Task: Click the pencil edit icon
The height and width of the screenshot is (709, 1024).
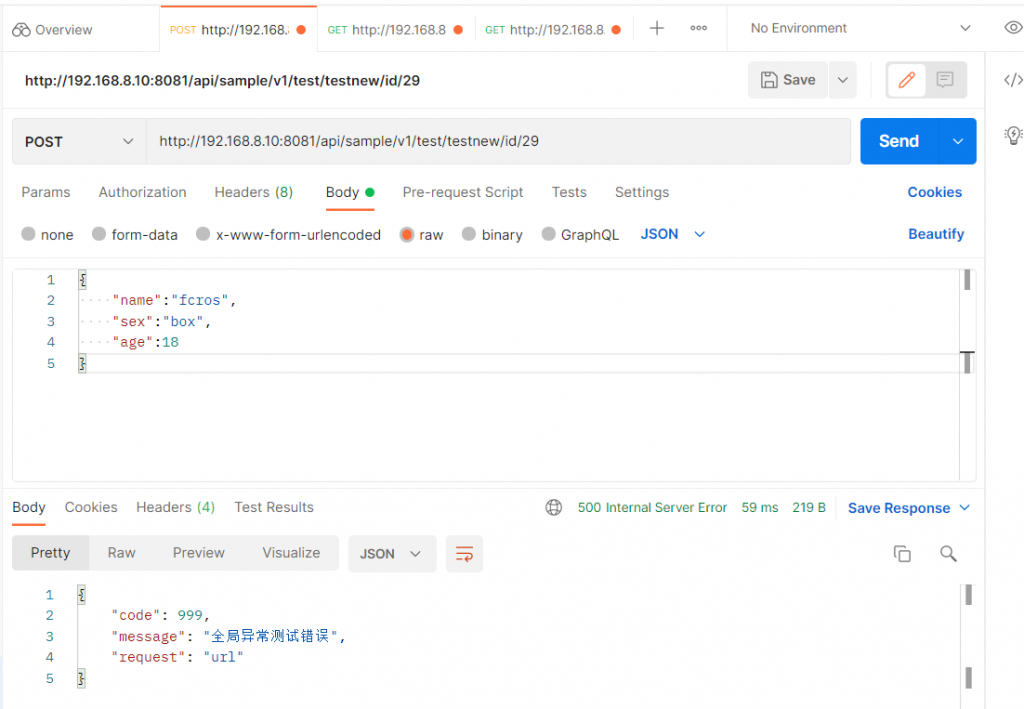Action: click(906, 80)
